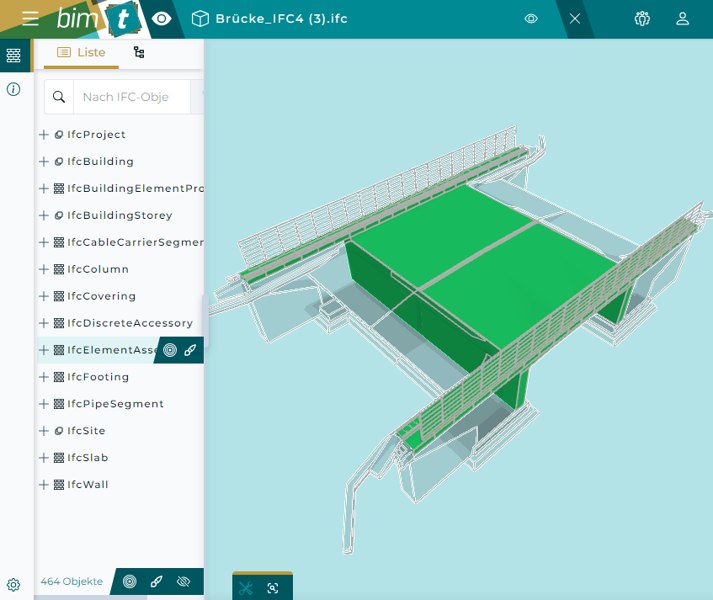Click the IfcCableCarrierSegment type icon
The width and height of the screenshot is (713, 600).
click(59, 242)
